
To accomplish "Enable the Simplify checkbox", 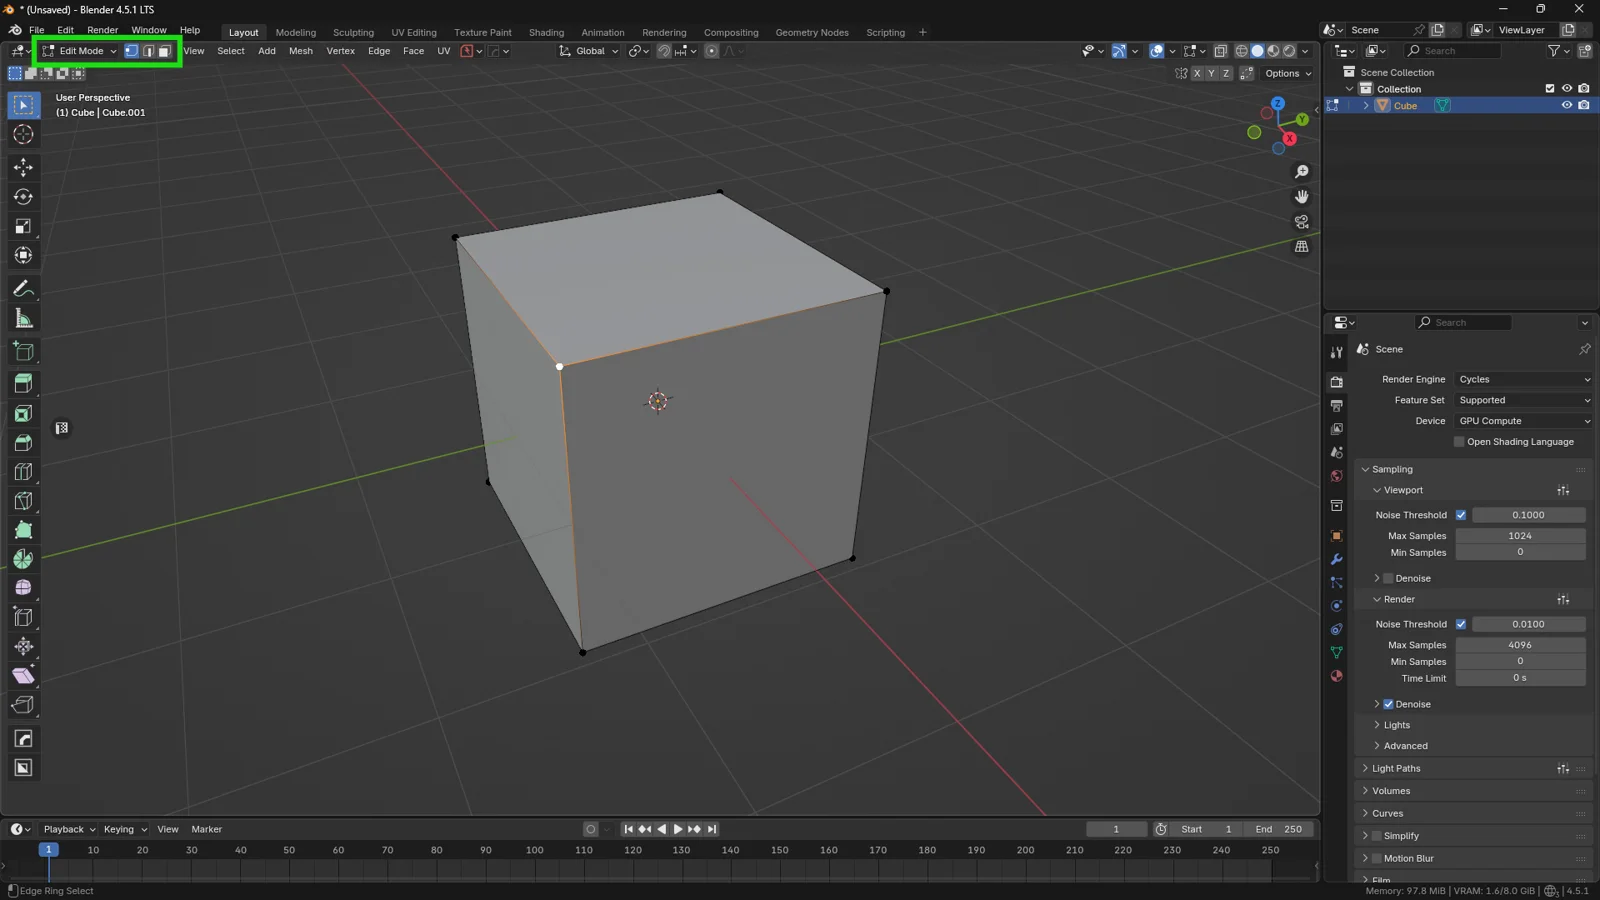I will pyautogui.click(x=1377, y=836).
